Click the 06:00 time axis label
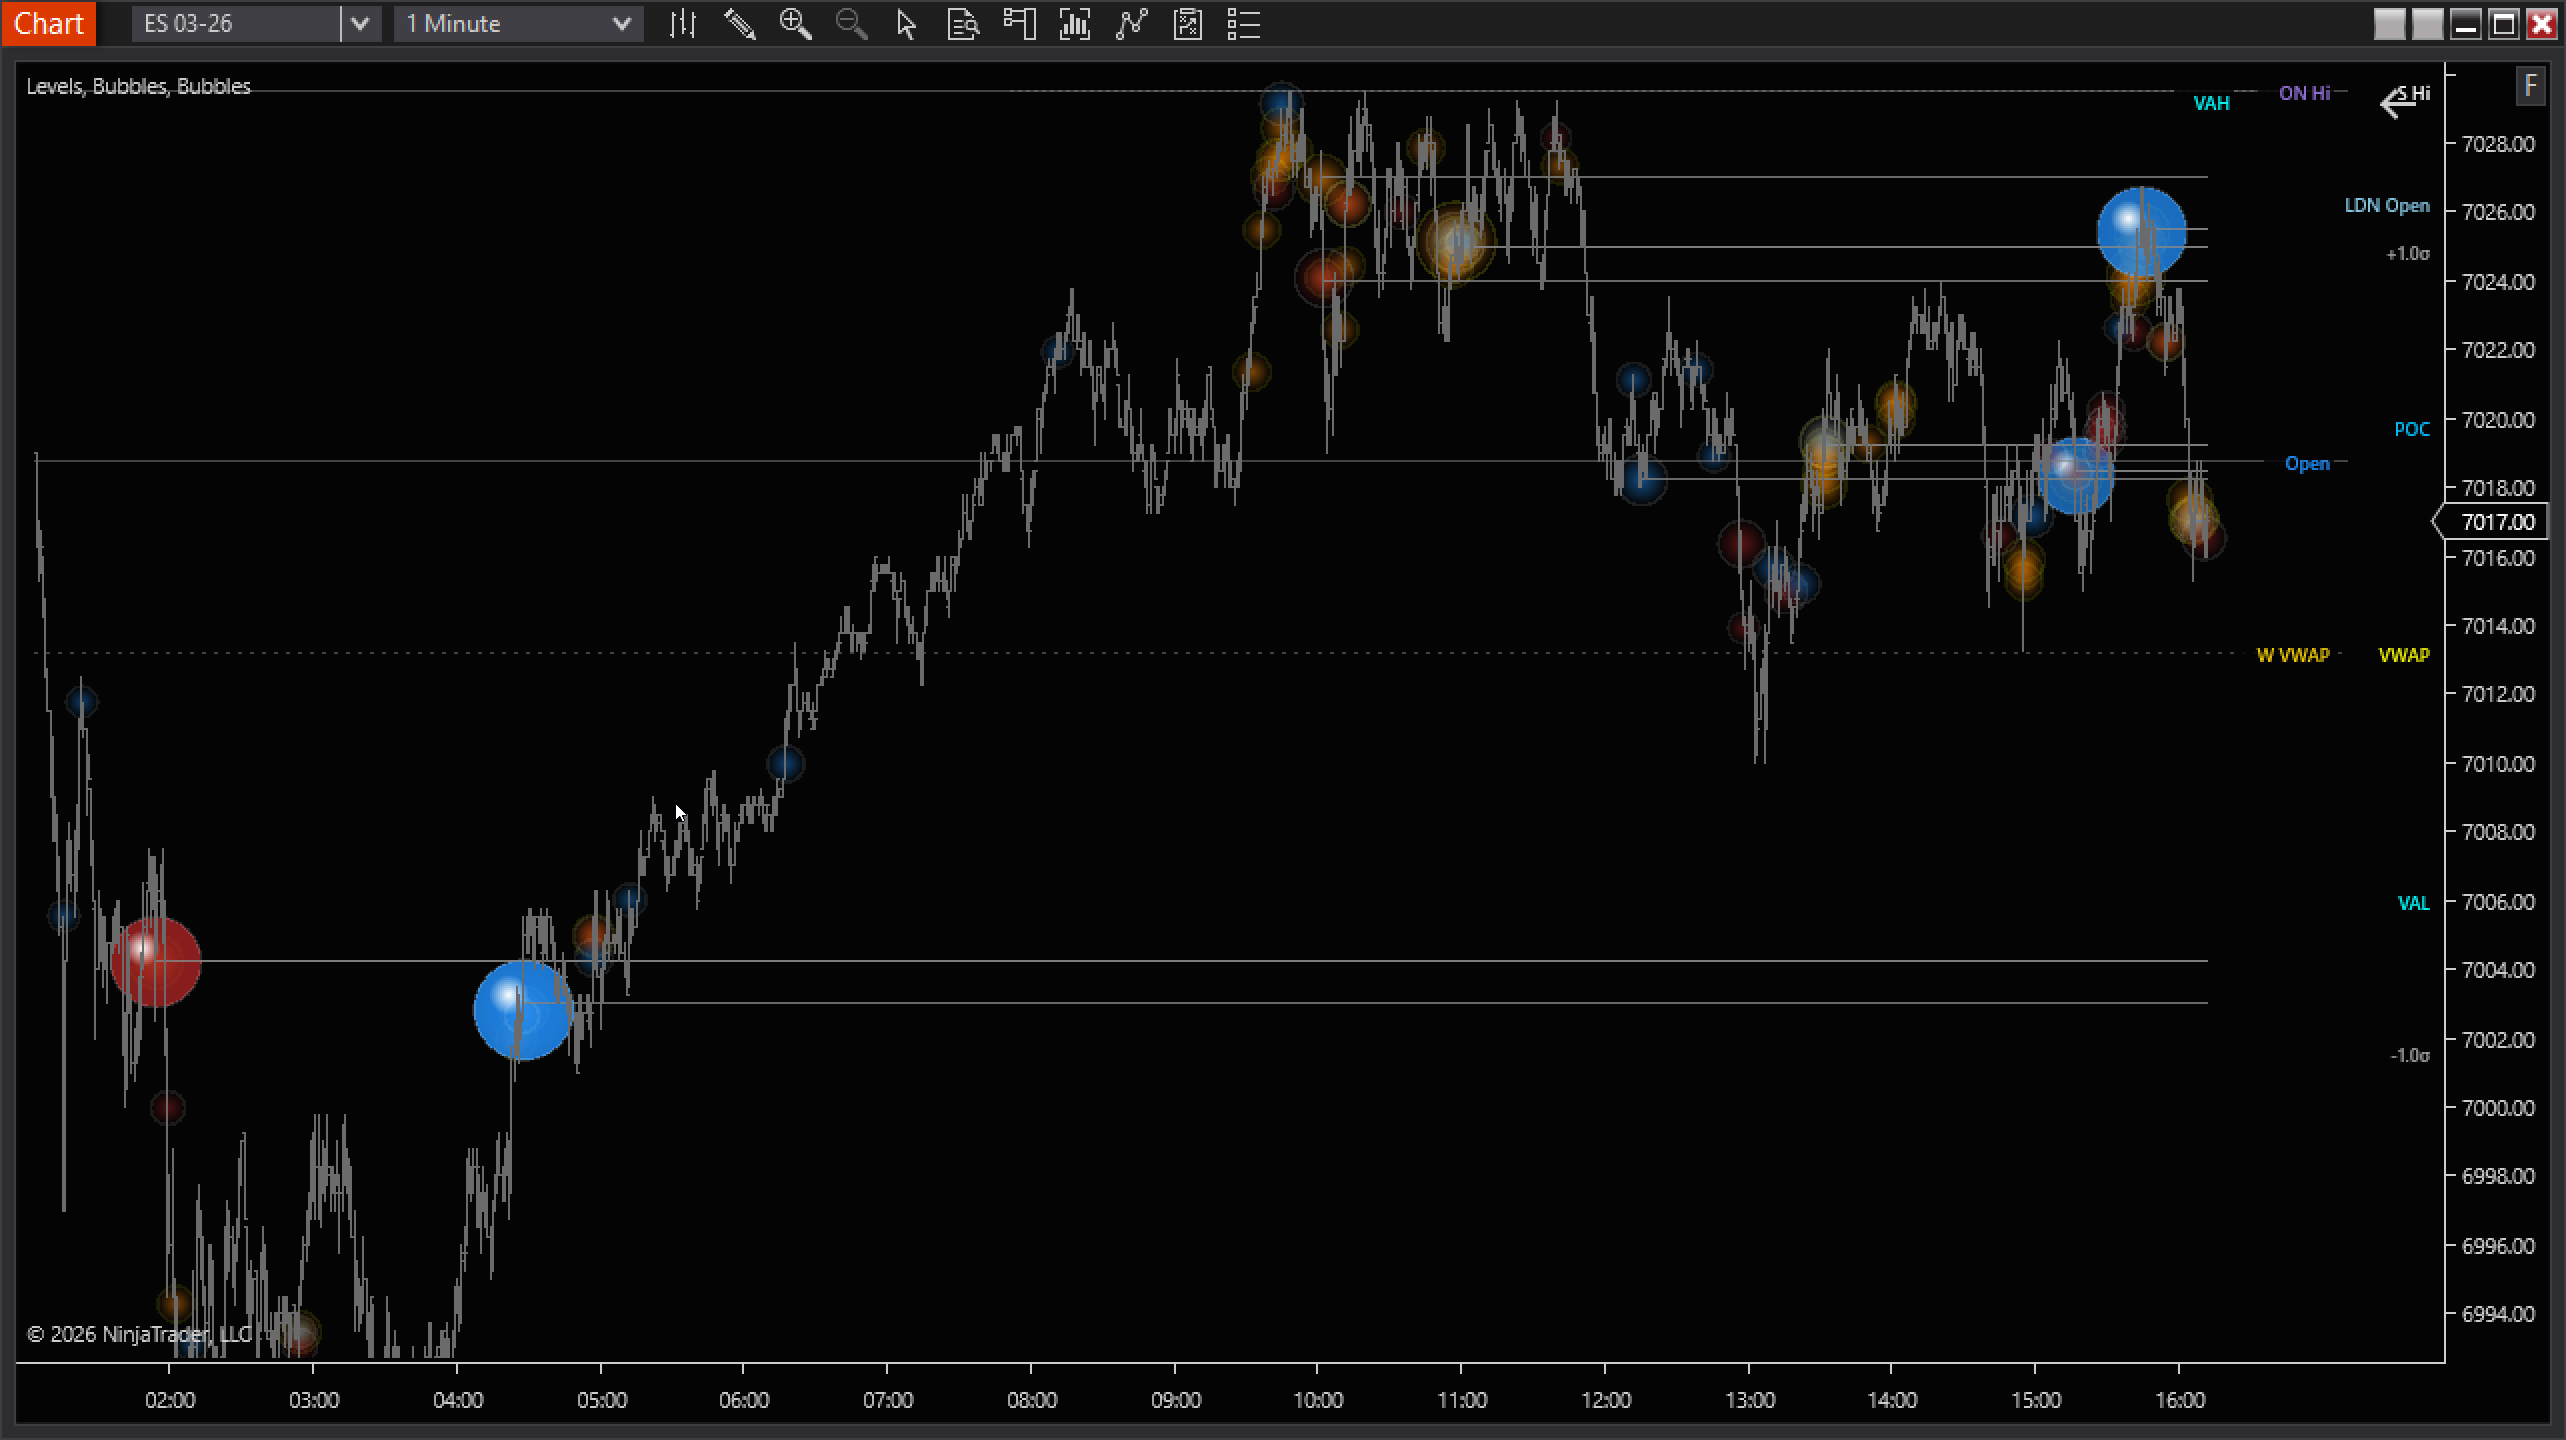 click(x=744, y=1400)
